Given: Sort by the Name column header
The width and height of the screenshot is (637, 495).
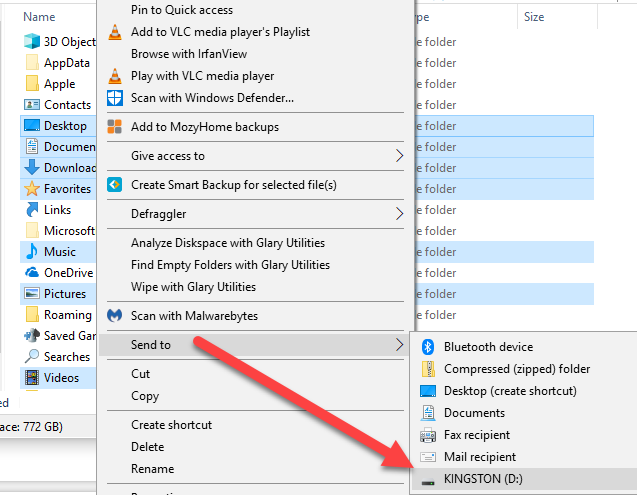Looking at the screenshot, I should click(39, 17).
